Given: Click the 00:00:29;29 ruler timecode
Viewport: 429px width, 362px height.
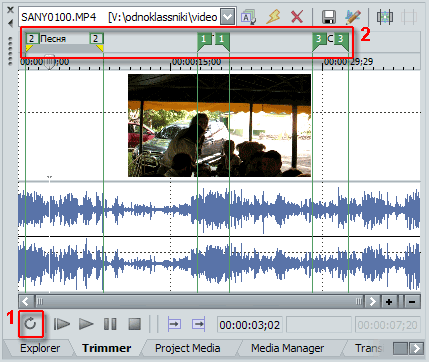Looking at the screenshot, I should click(349, 62).
